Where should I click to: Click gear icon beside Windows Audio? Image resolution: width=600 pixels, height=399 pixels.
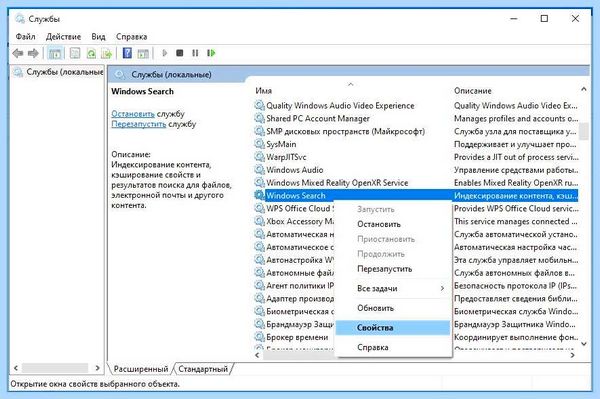pos(259,169)
